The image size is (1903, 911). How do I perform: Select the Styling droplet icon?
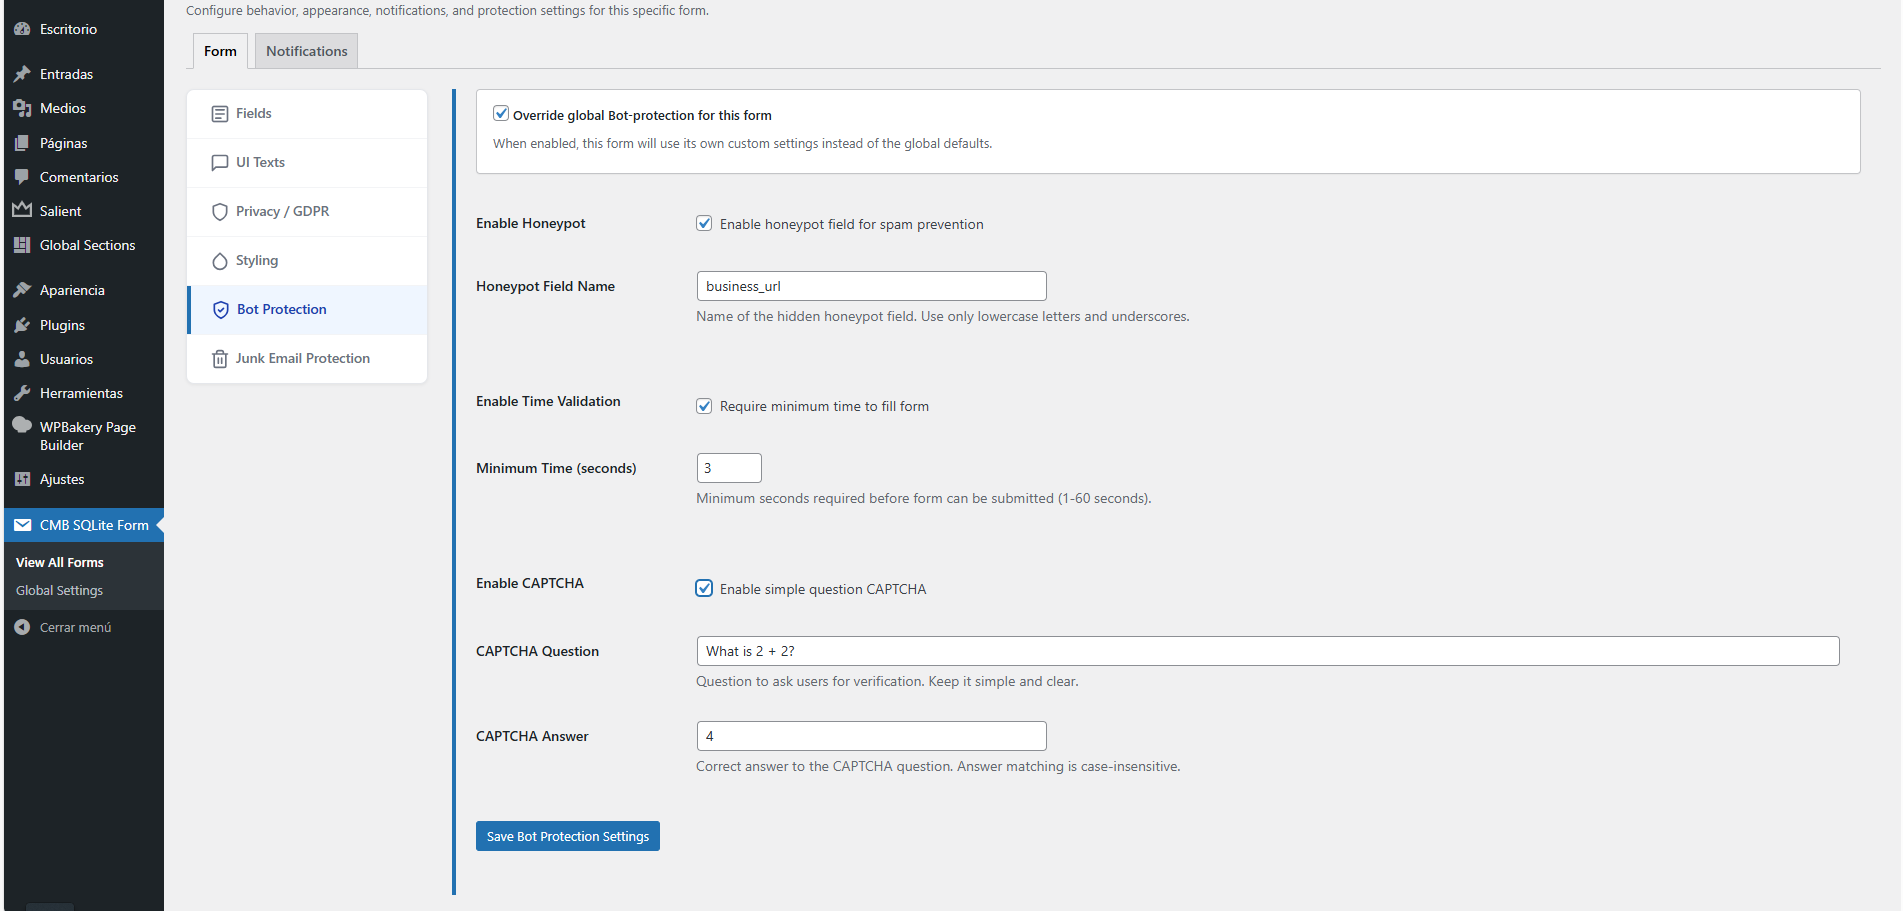[x=220, y=260]
